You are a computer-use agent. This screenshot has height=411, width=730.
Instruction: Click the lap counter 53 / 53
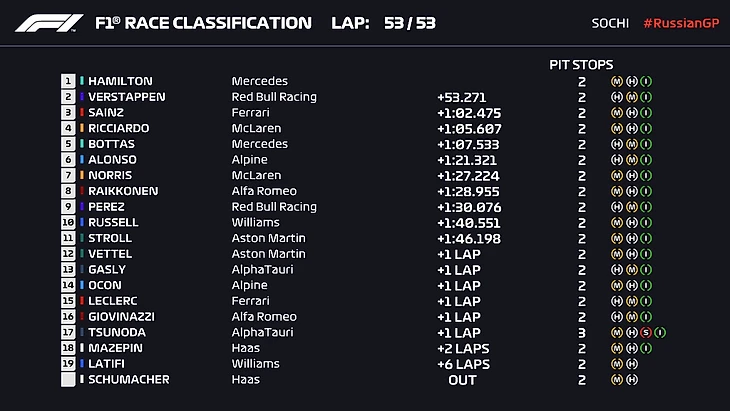[409, 23]
